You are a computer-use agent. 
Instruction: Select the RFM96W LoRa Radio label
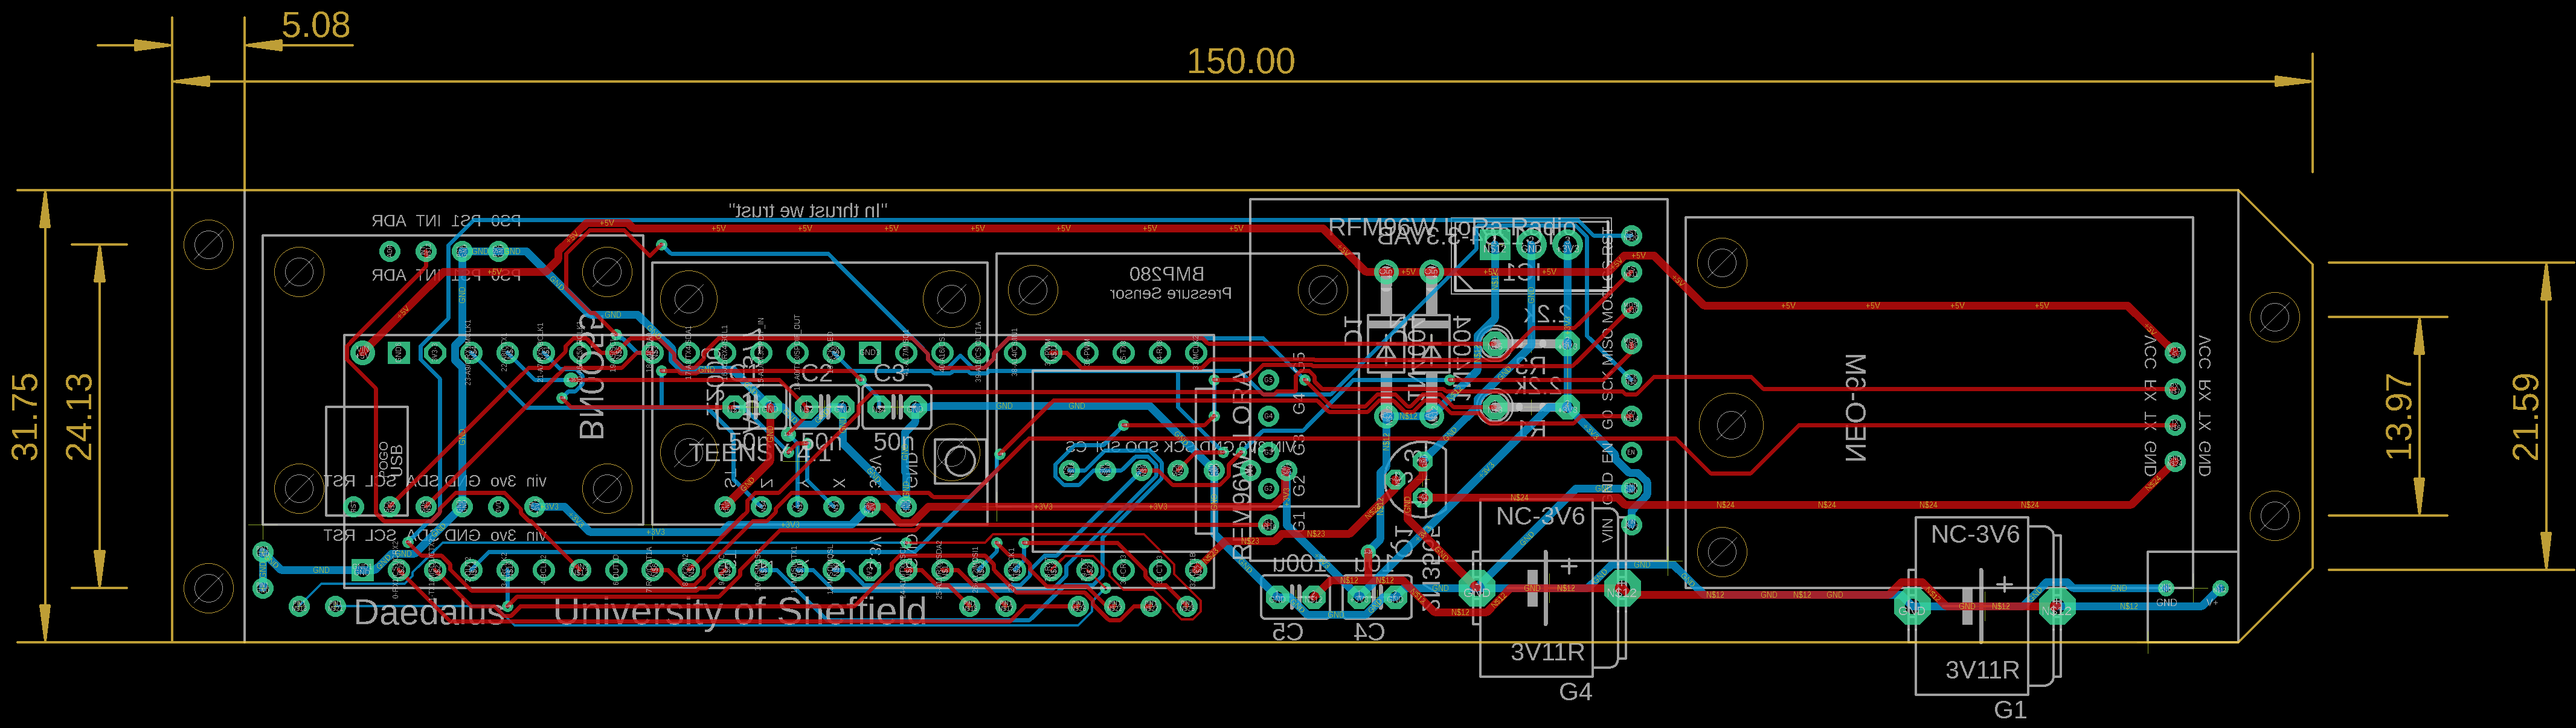[1452, 227]
